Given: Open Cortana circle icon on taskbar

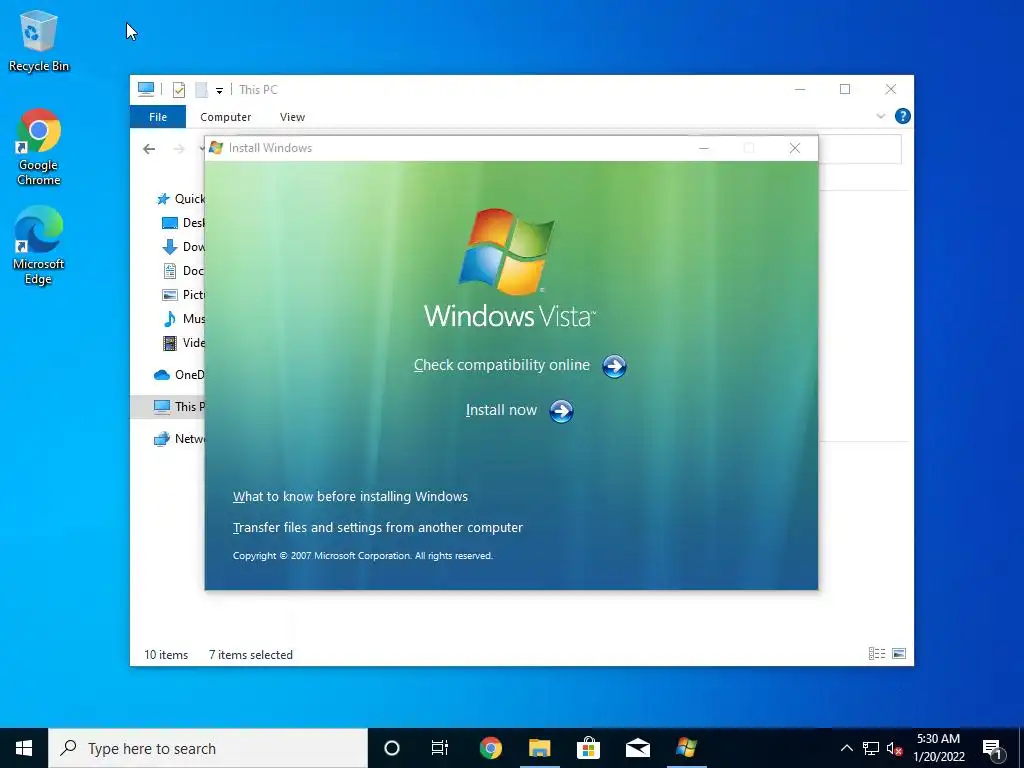Looking at the screenshot, I should click(392, 748).
